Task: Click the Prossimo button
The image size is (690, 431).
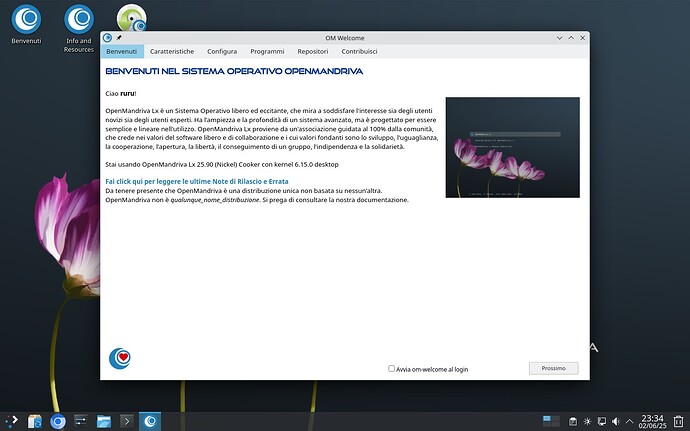Action: click(x=553, y=368)
